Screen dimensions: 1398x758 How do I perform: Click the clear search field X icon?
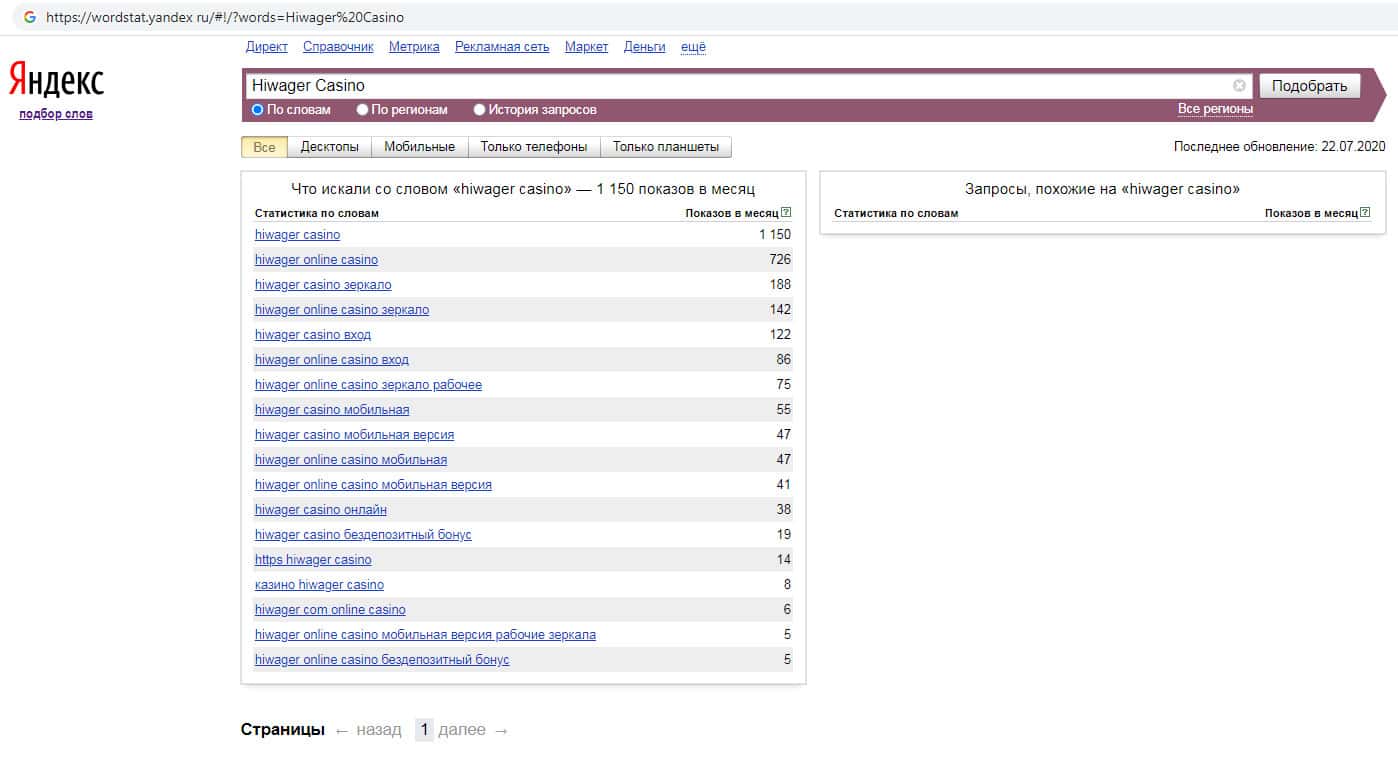pyautogui.click(x=1239, y=86)
